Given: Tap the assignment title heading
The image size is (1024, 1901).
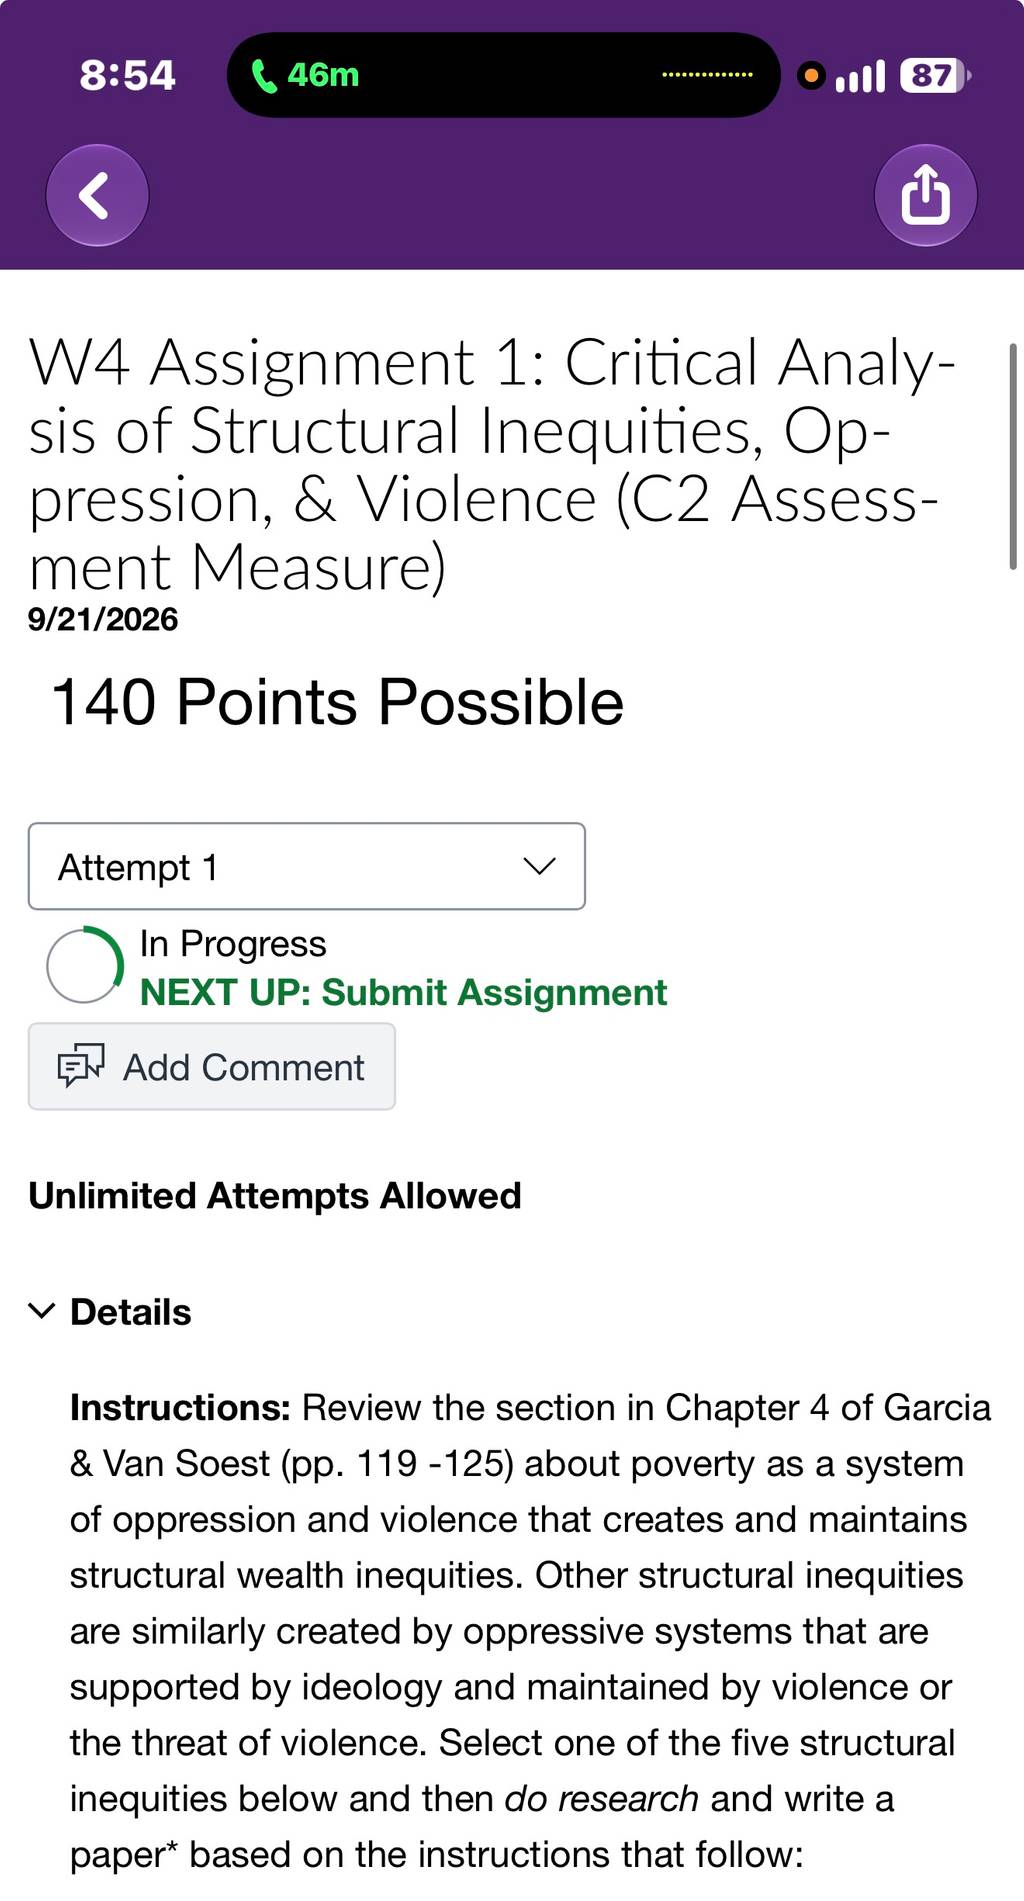Looking at the screenshot, I should (492, 465).
